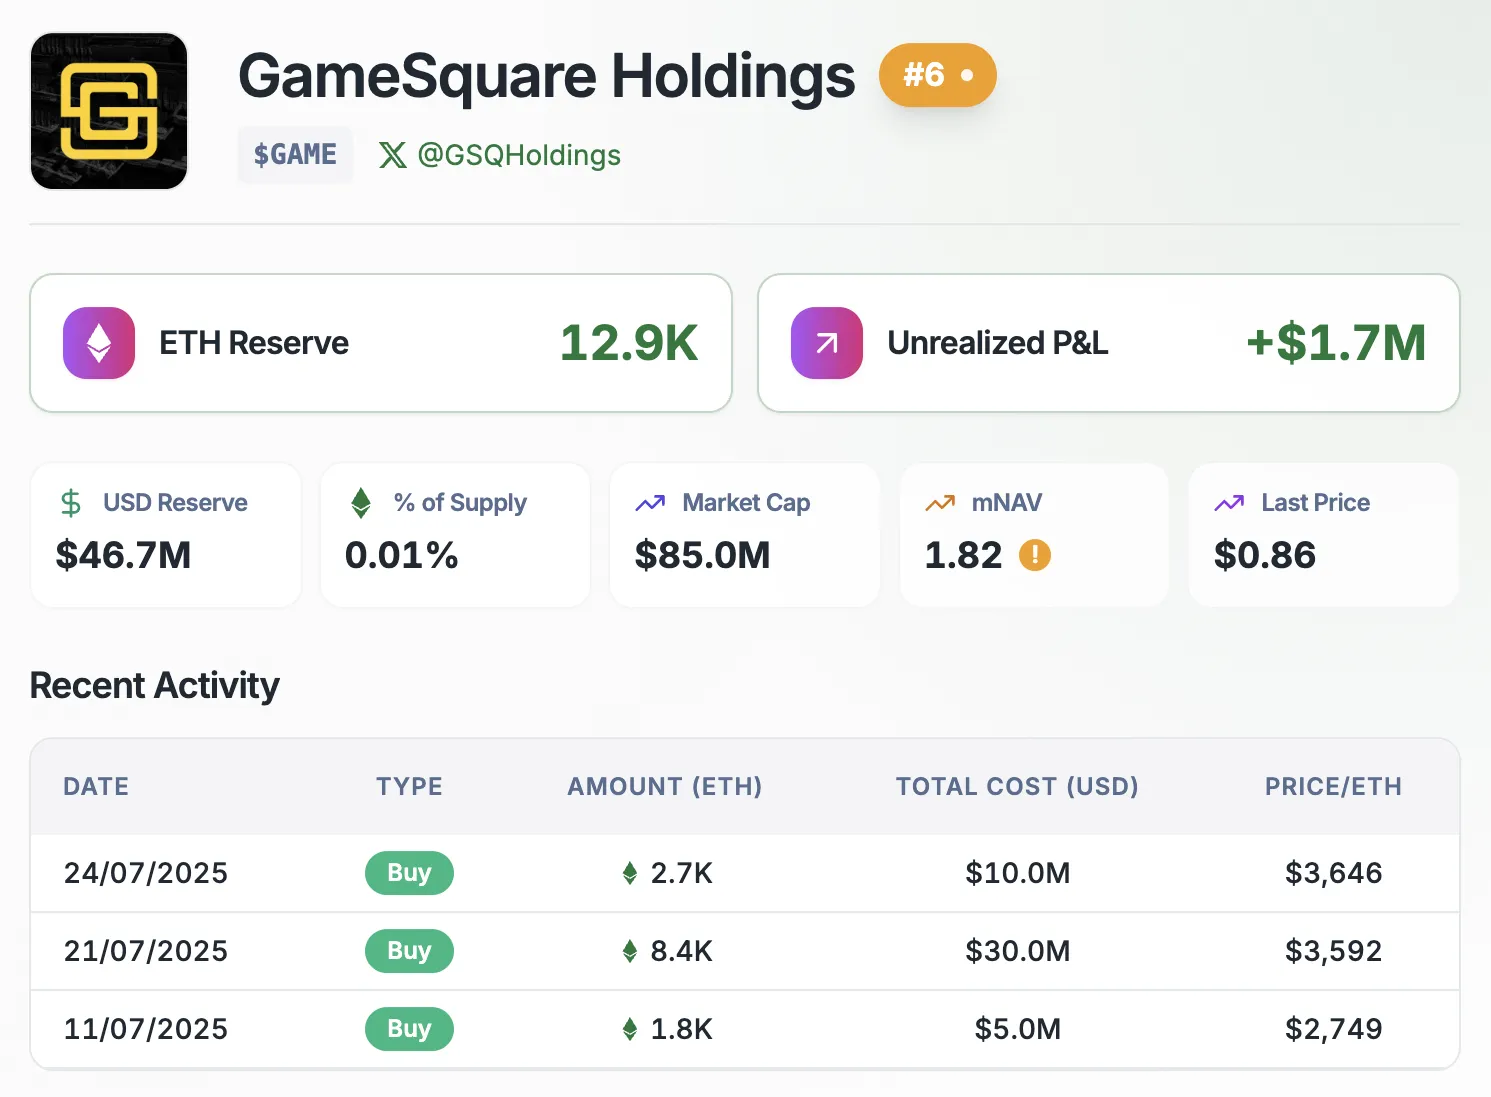Click the green dollar sign on USD Reserve
The image size is (1491, 1097).
pos(70,502)
